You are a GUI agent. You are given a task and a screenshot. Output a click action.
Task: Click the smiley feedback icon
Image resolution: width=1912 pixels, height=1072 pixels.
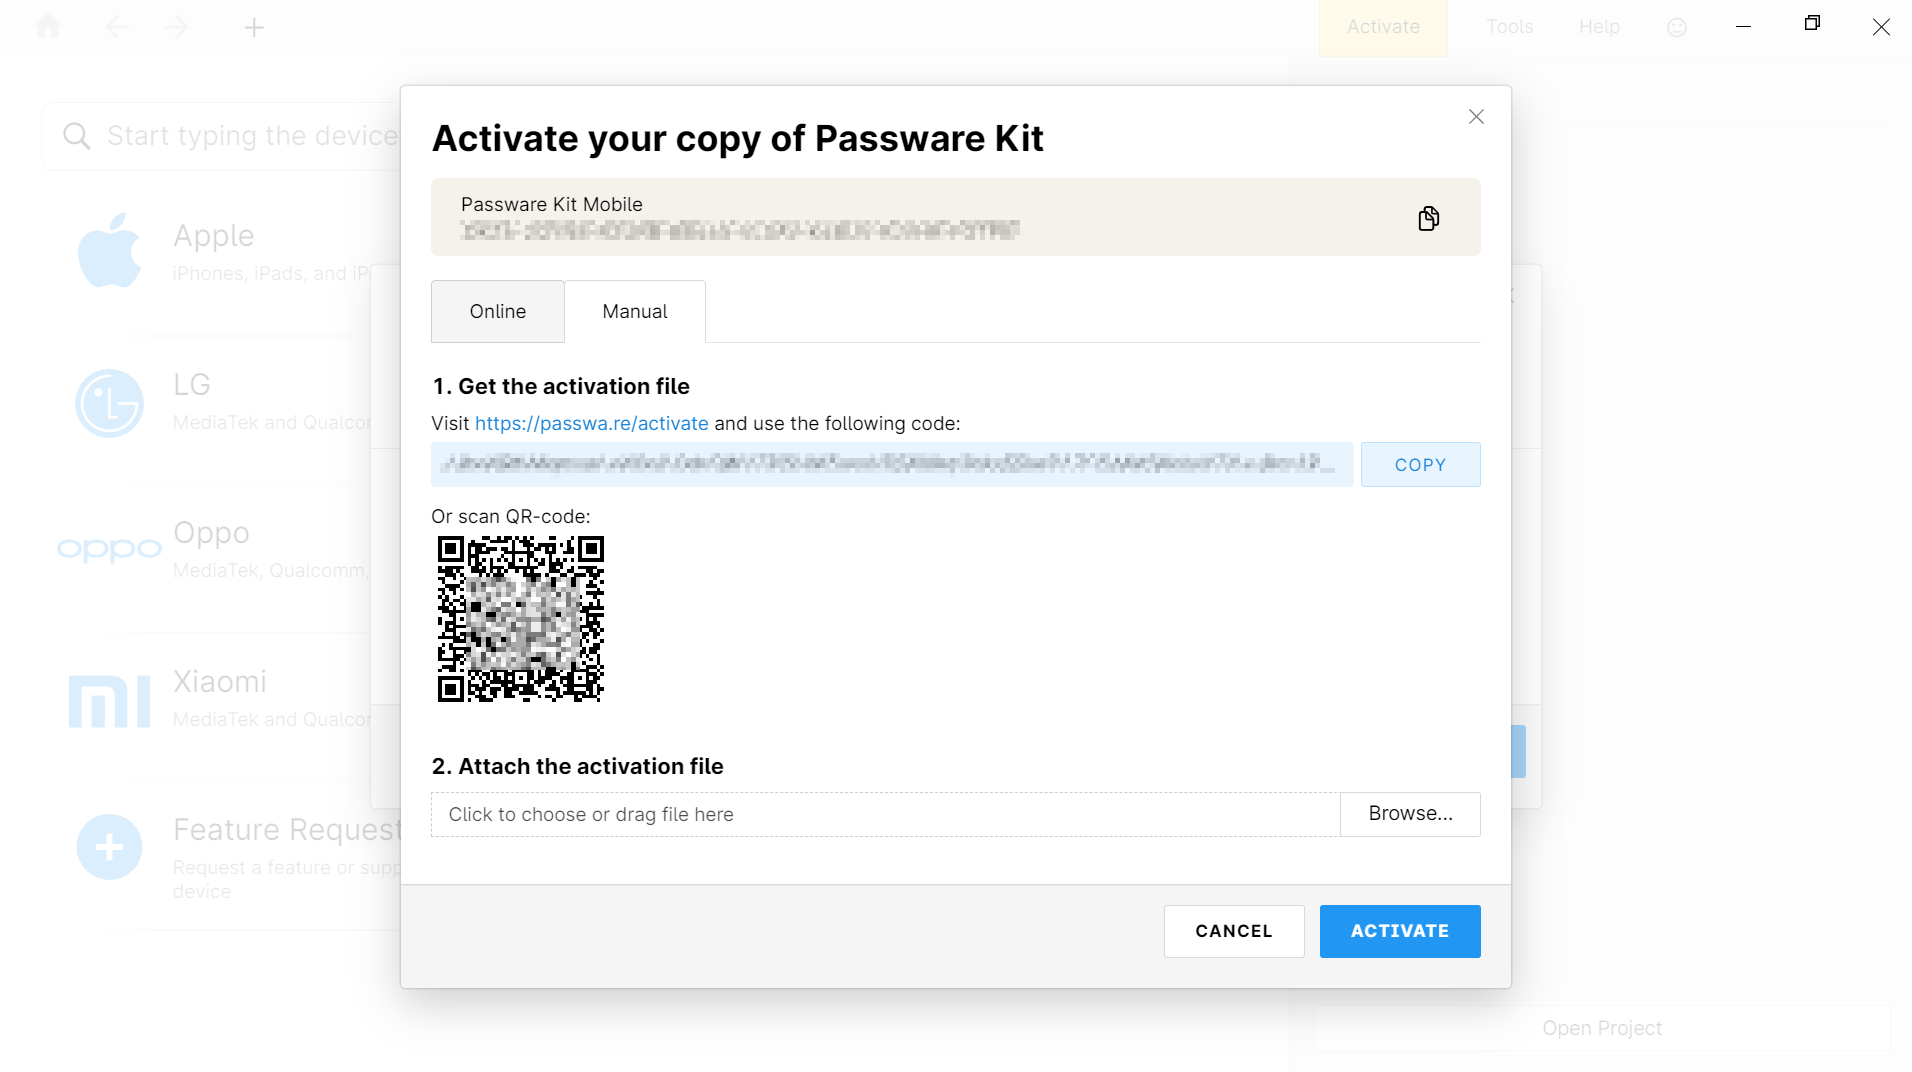pos(1676,27)
